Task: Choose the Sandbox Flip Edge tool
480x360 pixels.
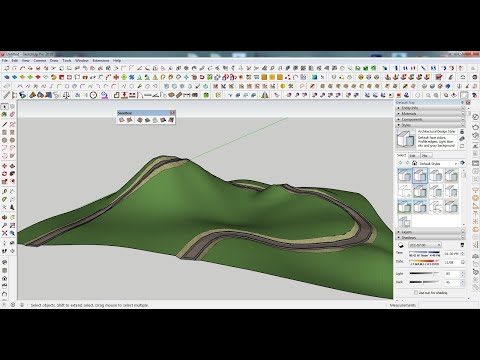Action: (x=171, y=120)
